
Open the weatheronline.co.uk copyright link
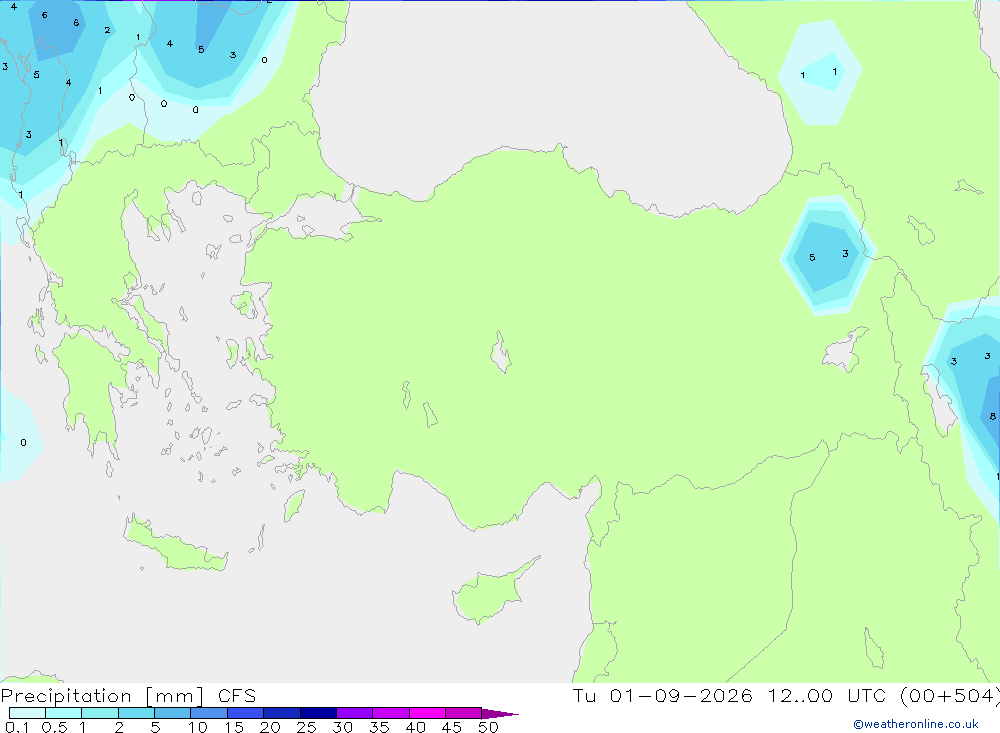(x=916, y=724)
